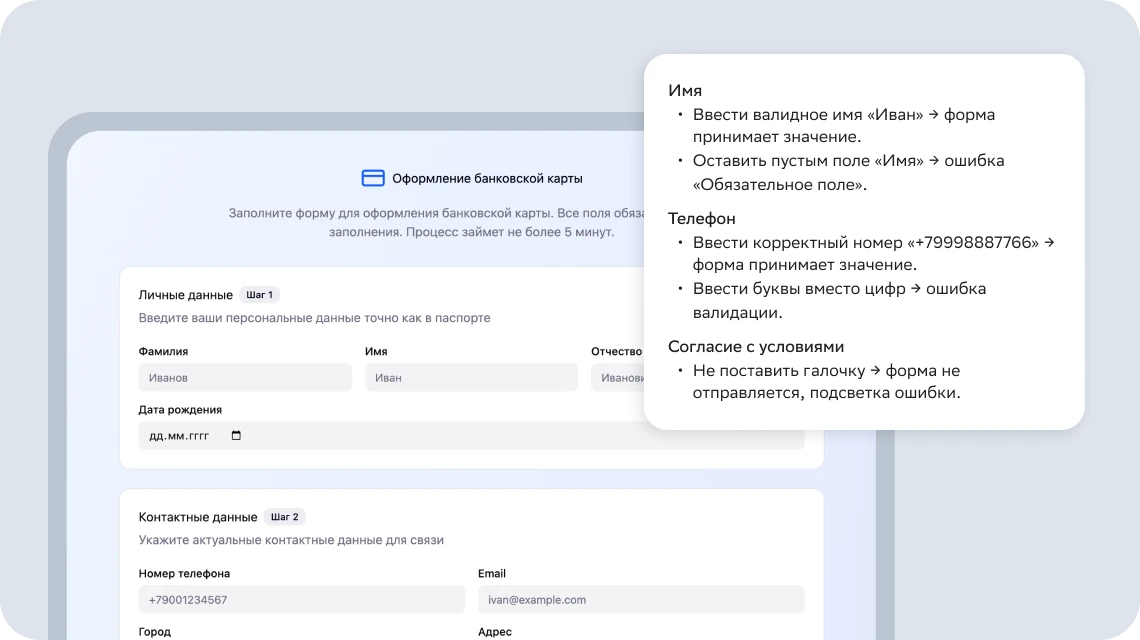Screen dimensions: 1140x640
Task: Click the Оформление банковской карты title
Action: (x=487, y=179)
